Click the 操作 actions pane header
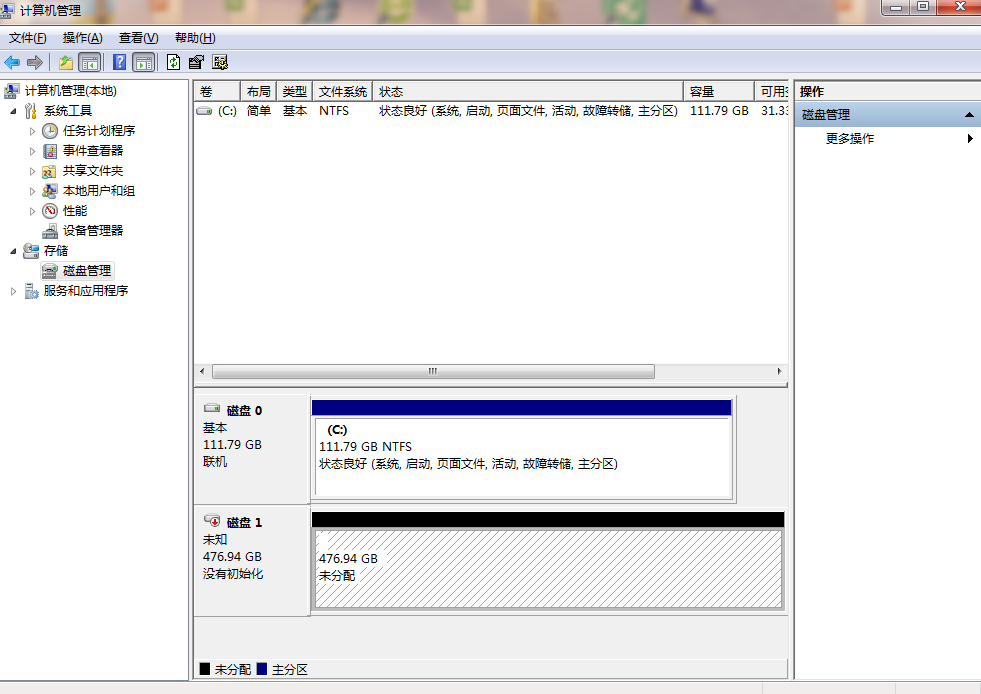The width and height of the screenshot is (981, 694). (888, 91)
